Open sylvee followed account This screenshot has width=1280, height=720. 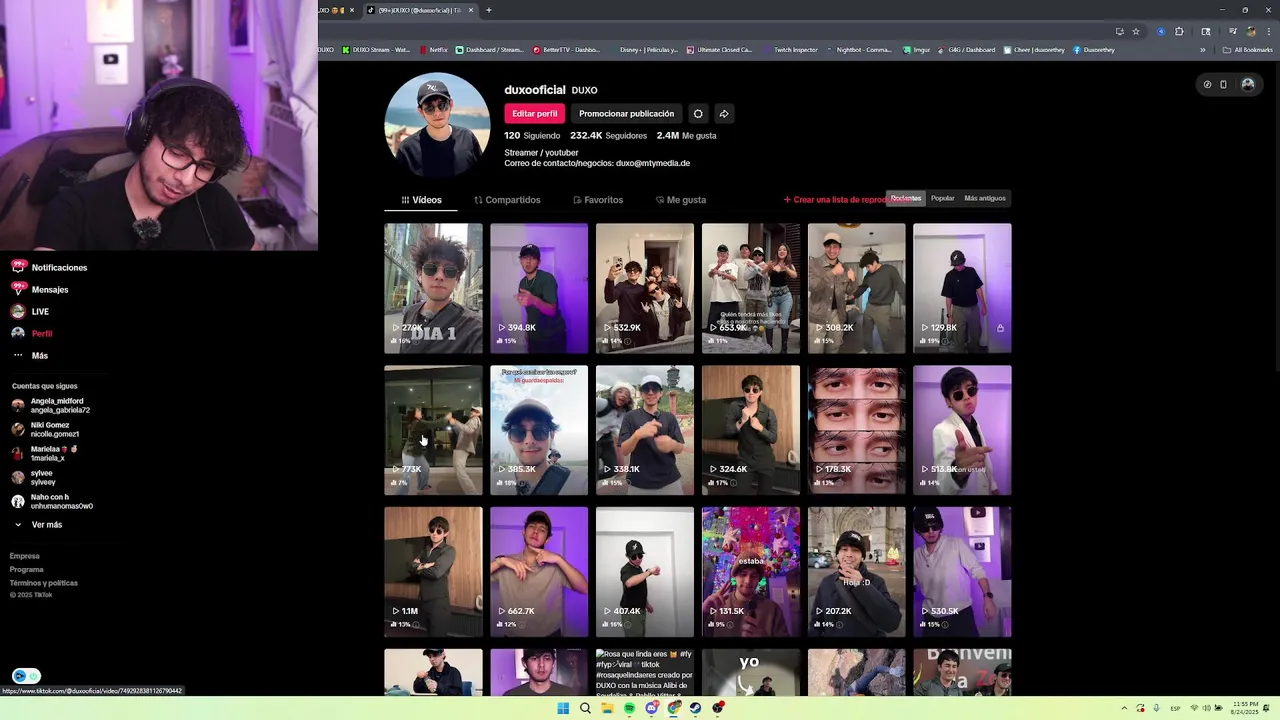pyautogui.click(x=34, y=478)
